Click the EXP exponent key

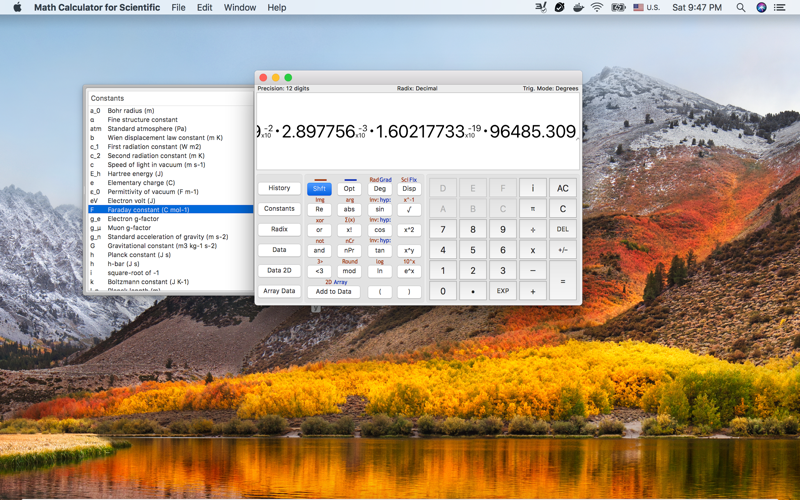pos(503,291)
